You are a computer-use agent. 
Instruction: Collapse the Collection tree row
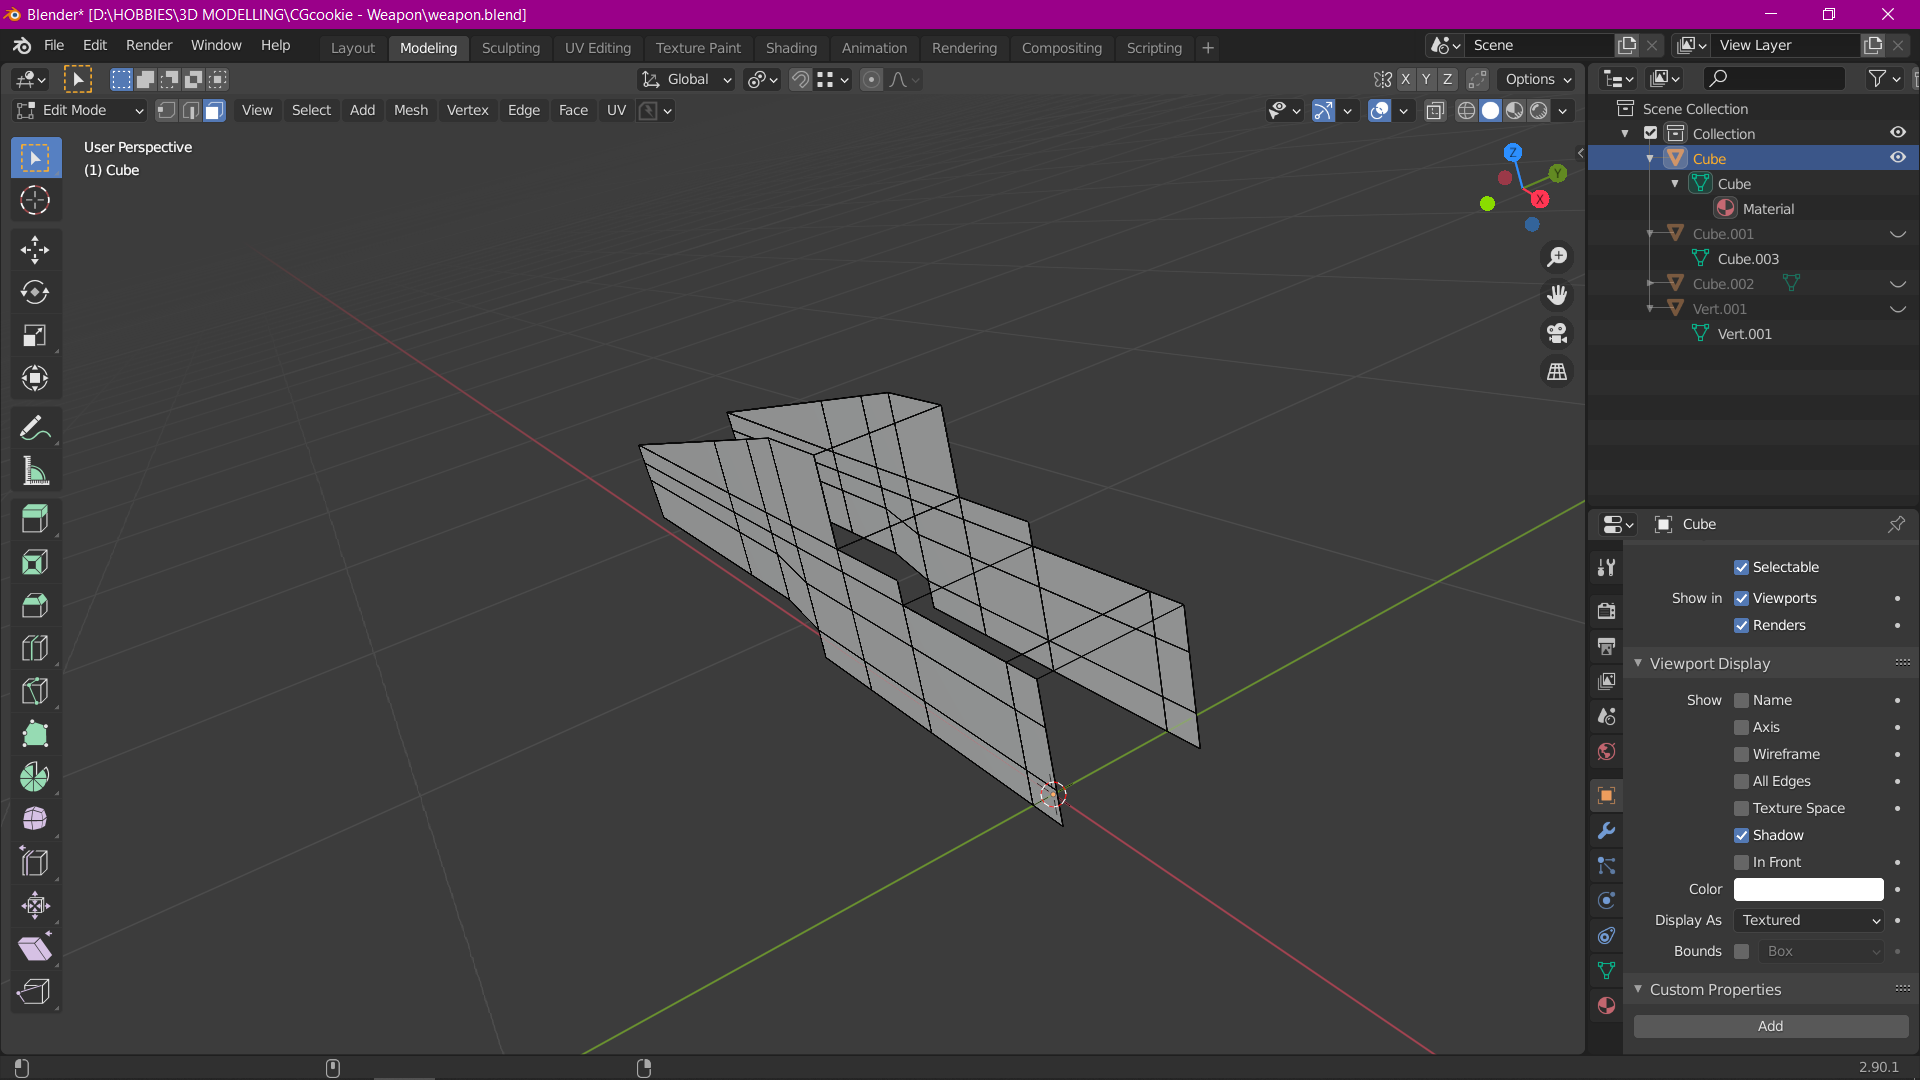point(1625,134)
